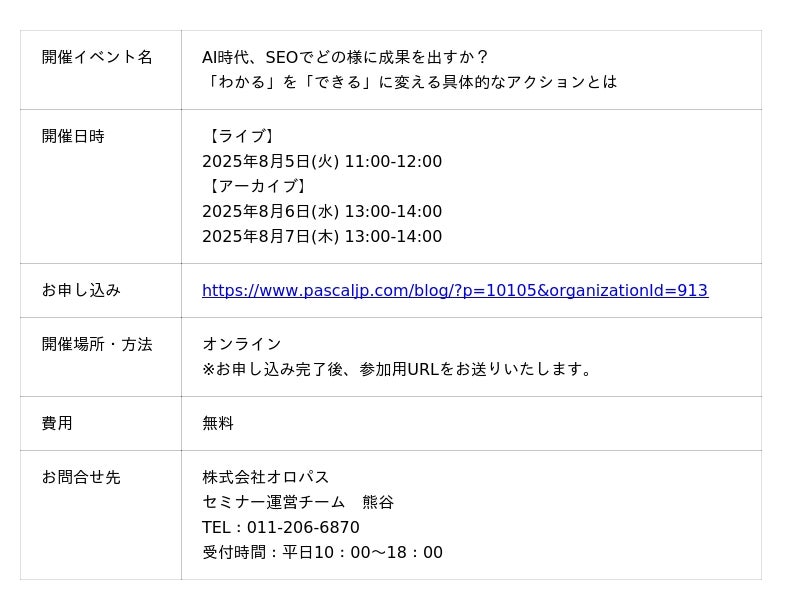Click the archive date 2025年8月6日(水) 13:00-14:00

pyautogui.click(x=322, y=211)
